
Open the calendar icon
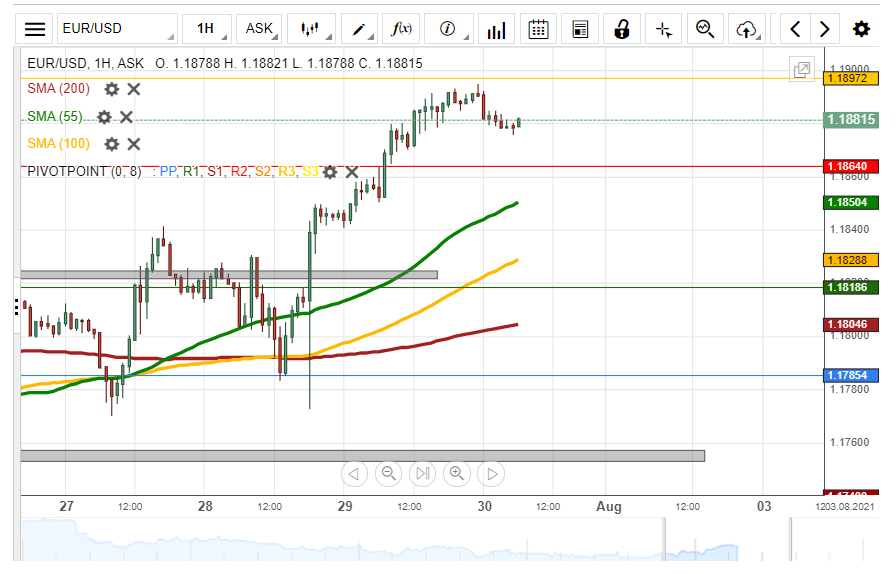(538, 29)
